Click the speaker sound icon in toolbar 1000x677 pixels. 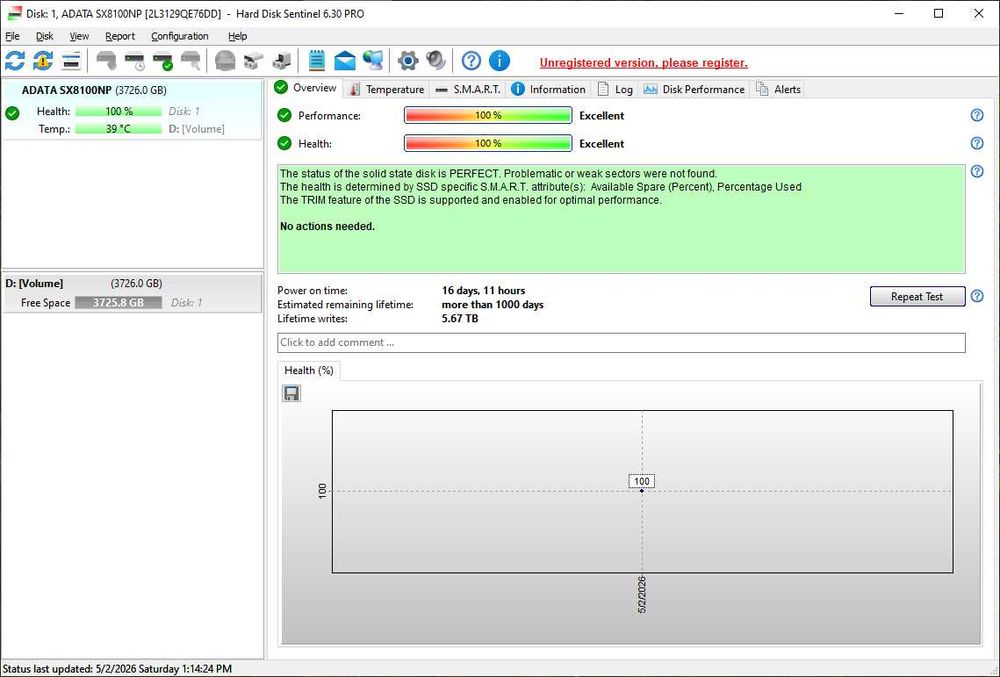pos(436,61)
